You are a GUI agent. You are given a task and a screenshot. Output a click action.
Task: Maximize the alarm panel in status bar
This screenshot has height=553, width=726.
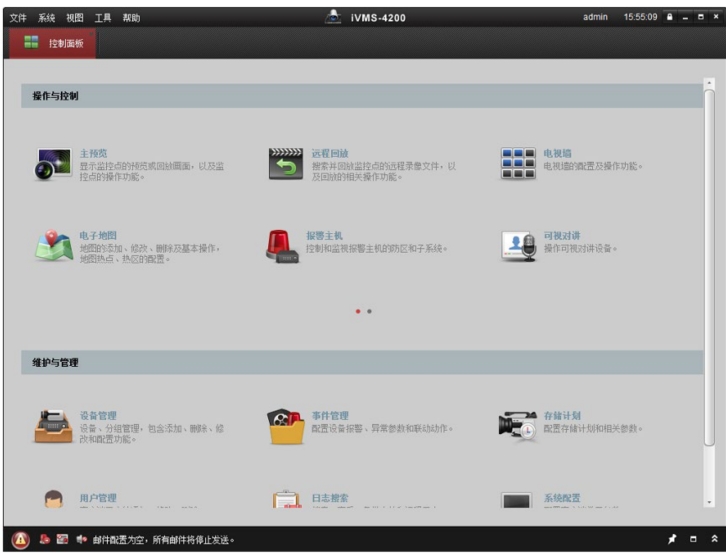[693, 539]
